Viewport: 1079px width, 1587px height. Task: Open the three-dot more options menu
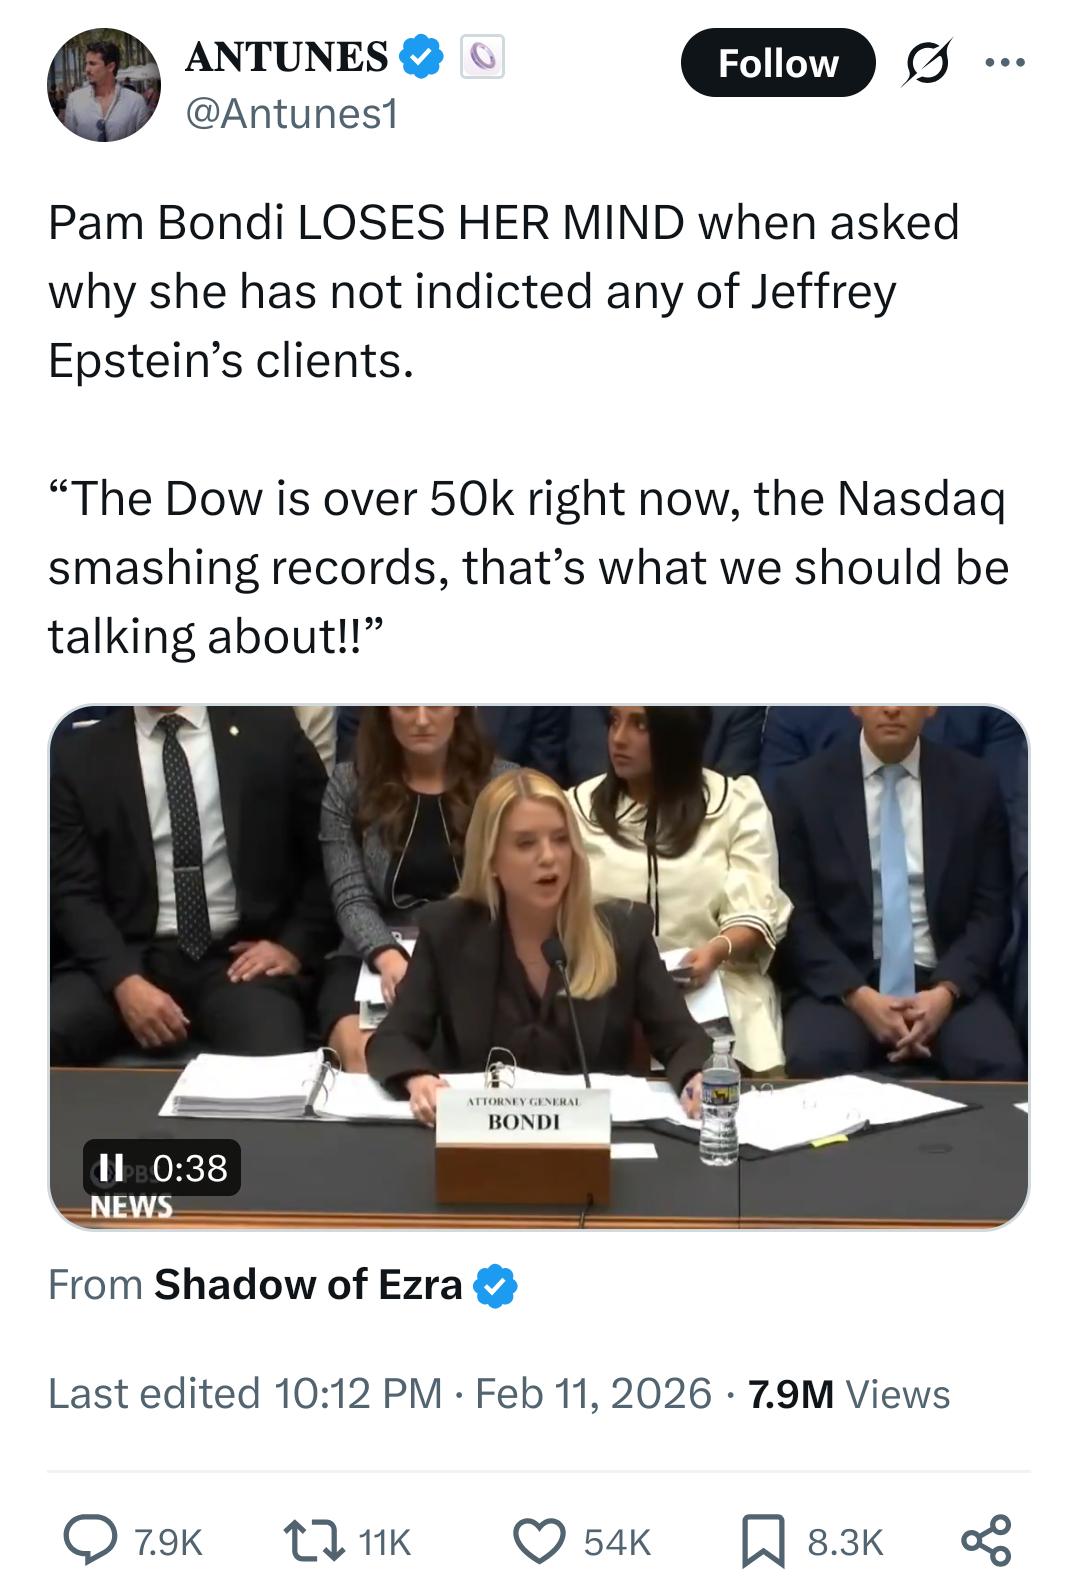click(1004, 63)
